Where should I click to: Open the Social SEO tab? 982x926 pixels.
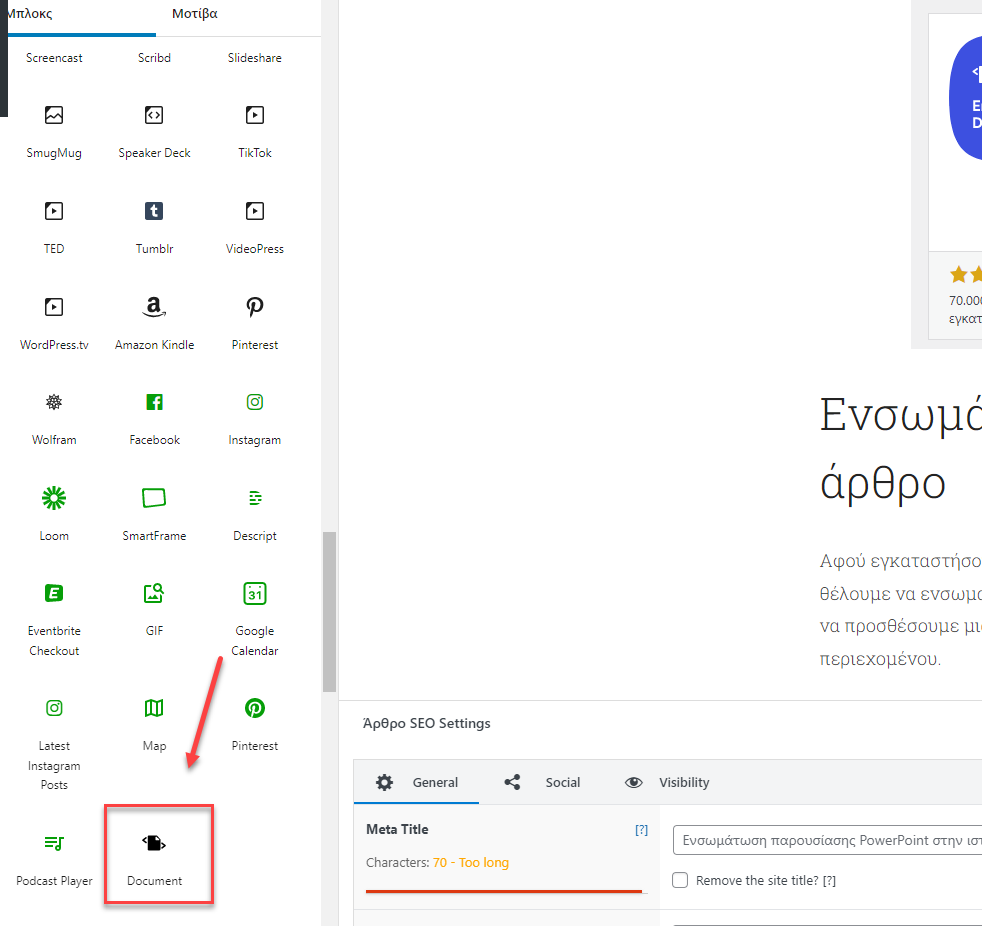click(x=542, y=782)
